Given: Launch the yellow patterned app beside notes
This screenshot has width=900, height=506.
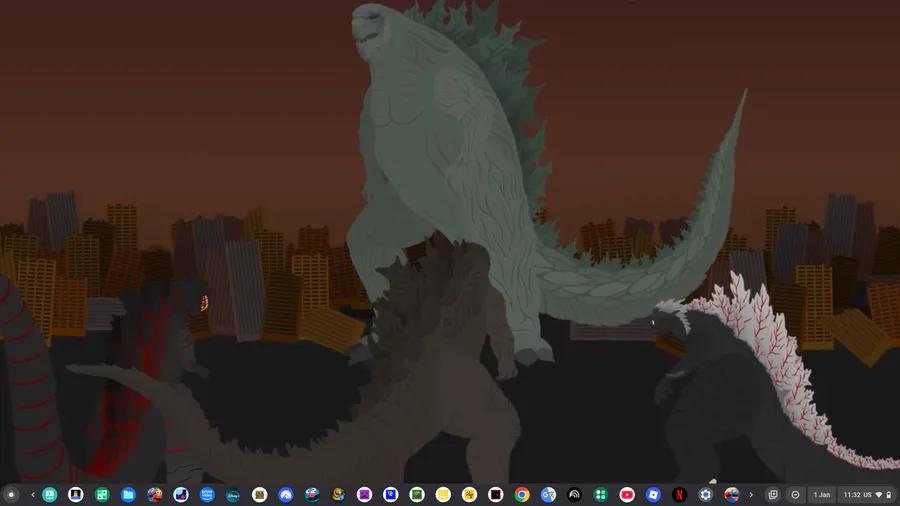Looking at the screenshot, I should 470,495.
